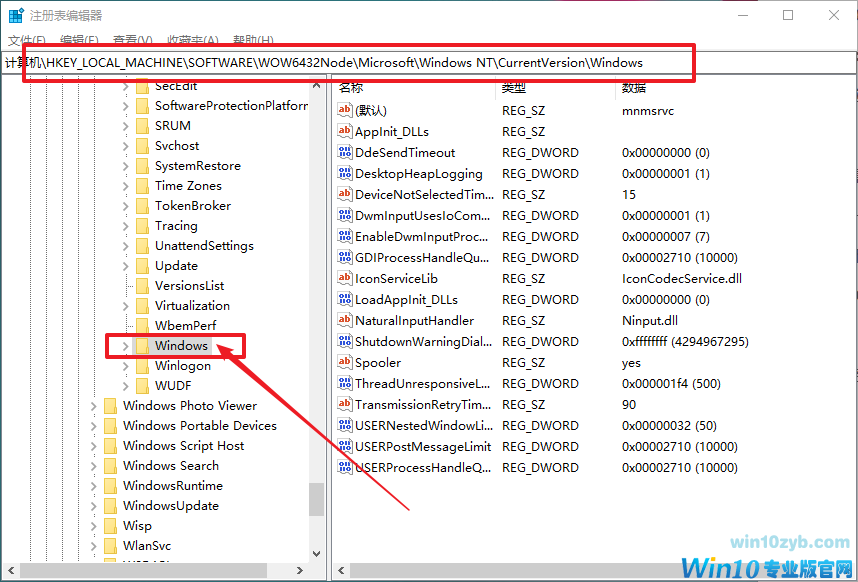Click the Ninput.dll data cell
The height and width of the screenshot is (582, 858).
point(650,321)
